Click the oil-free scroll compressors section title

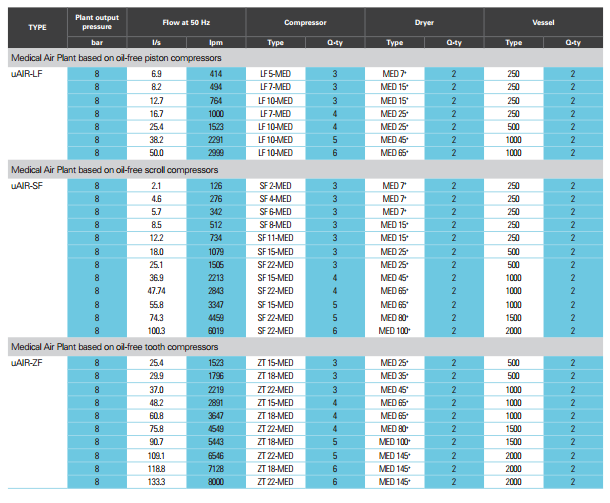click(x=115, y=170)
